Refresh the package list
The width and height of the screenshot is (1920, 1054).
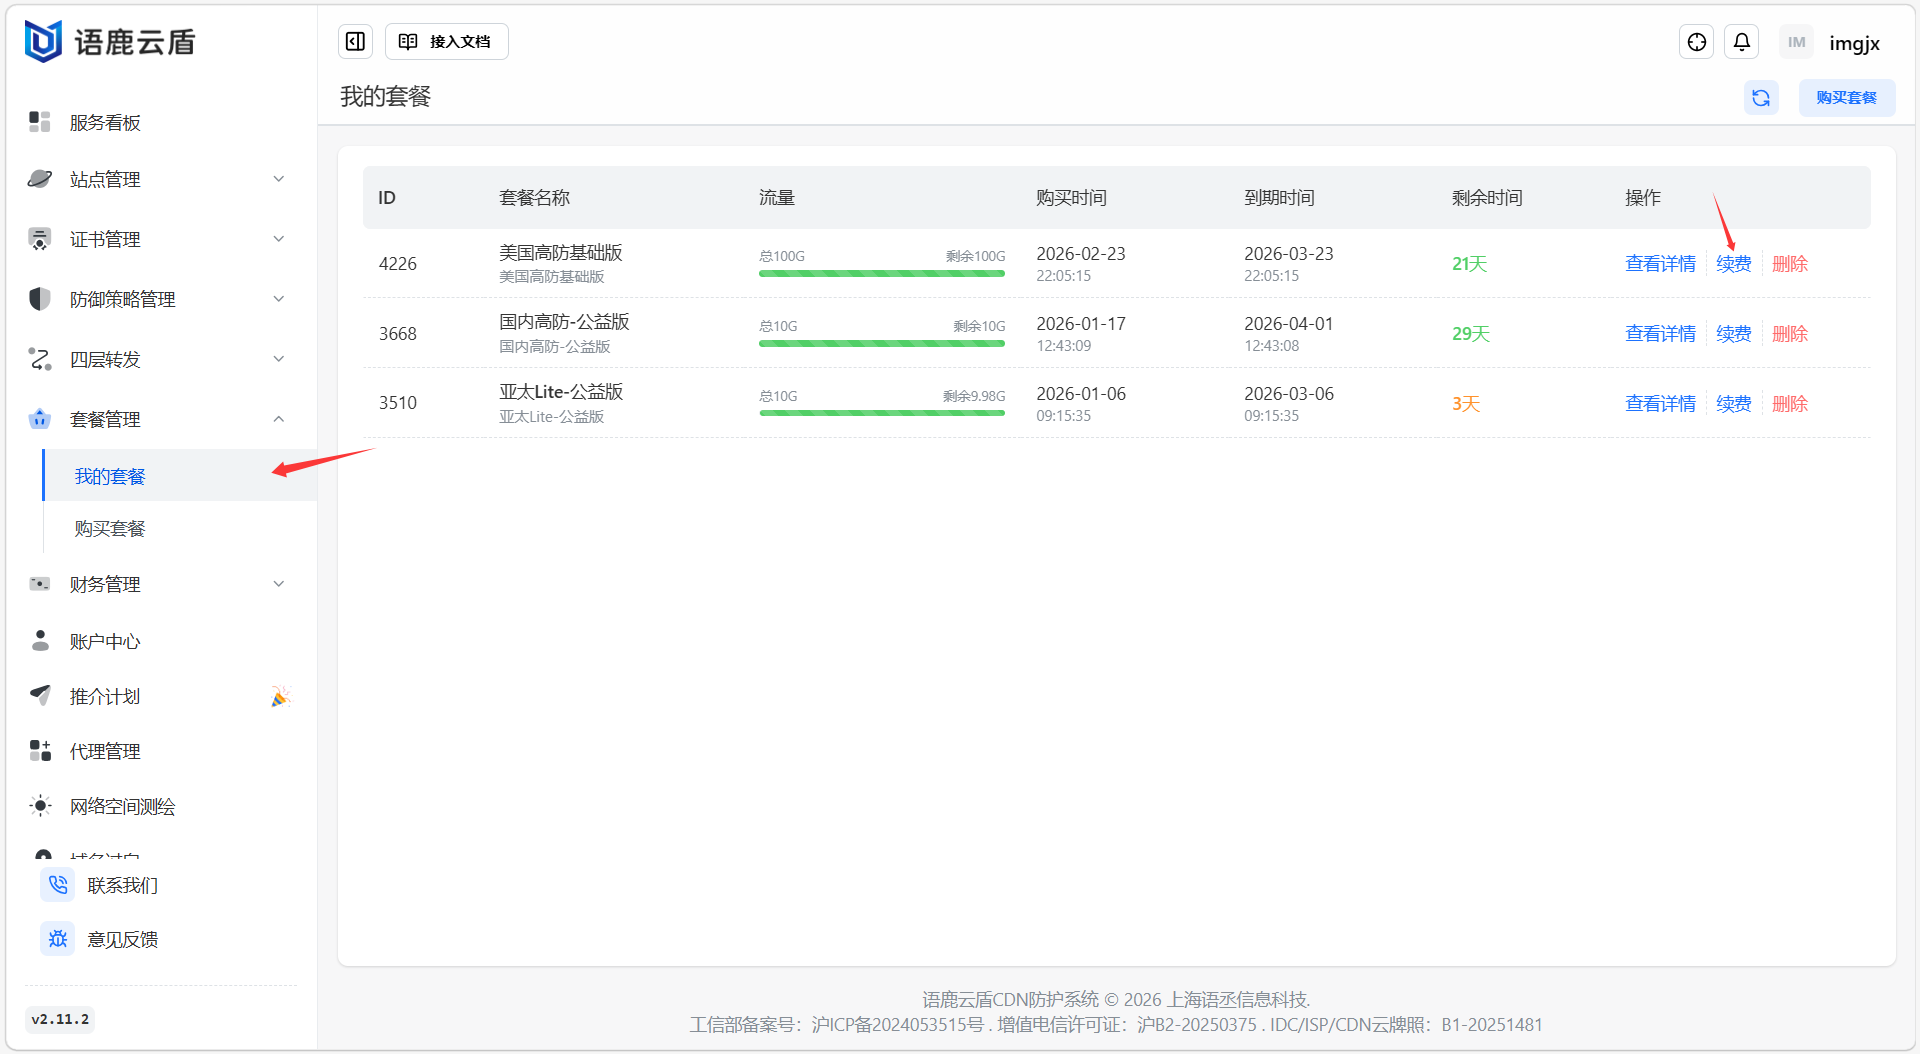[1760, 98]
